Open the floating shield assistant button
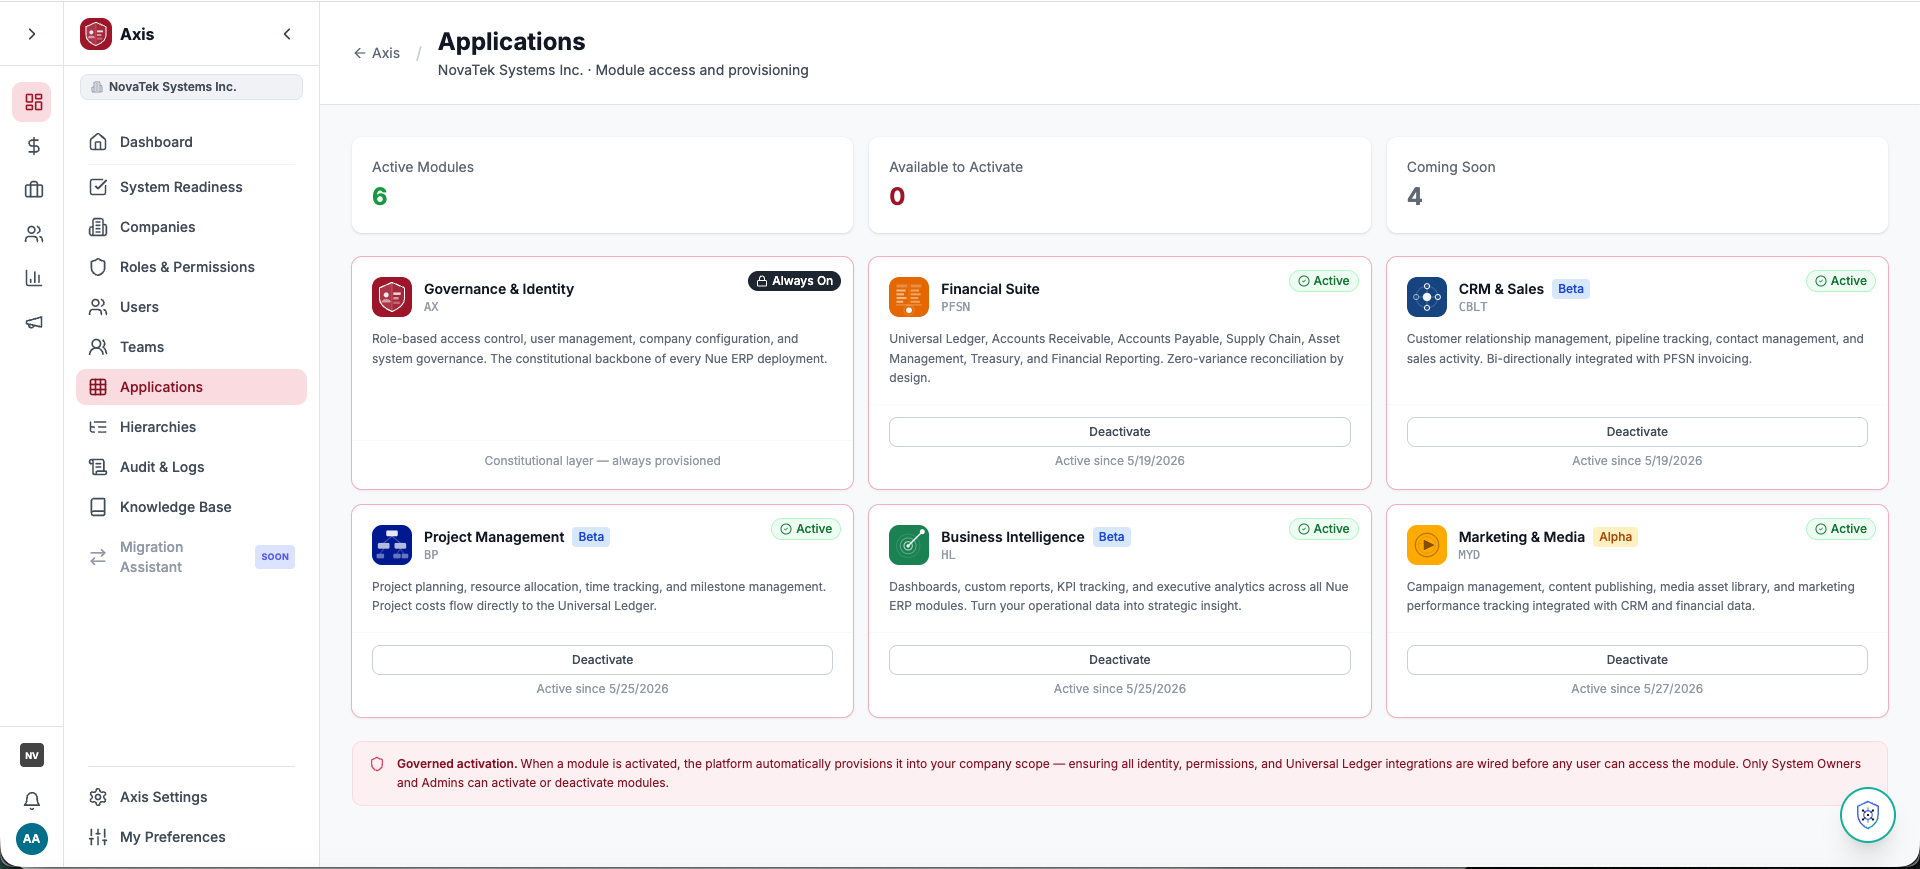 coord(1868,815)
